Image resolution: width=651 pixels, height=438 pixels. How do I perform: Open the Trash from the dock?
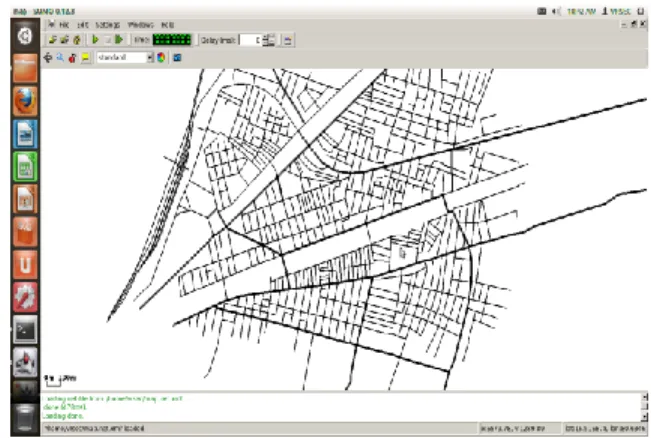25,417
